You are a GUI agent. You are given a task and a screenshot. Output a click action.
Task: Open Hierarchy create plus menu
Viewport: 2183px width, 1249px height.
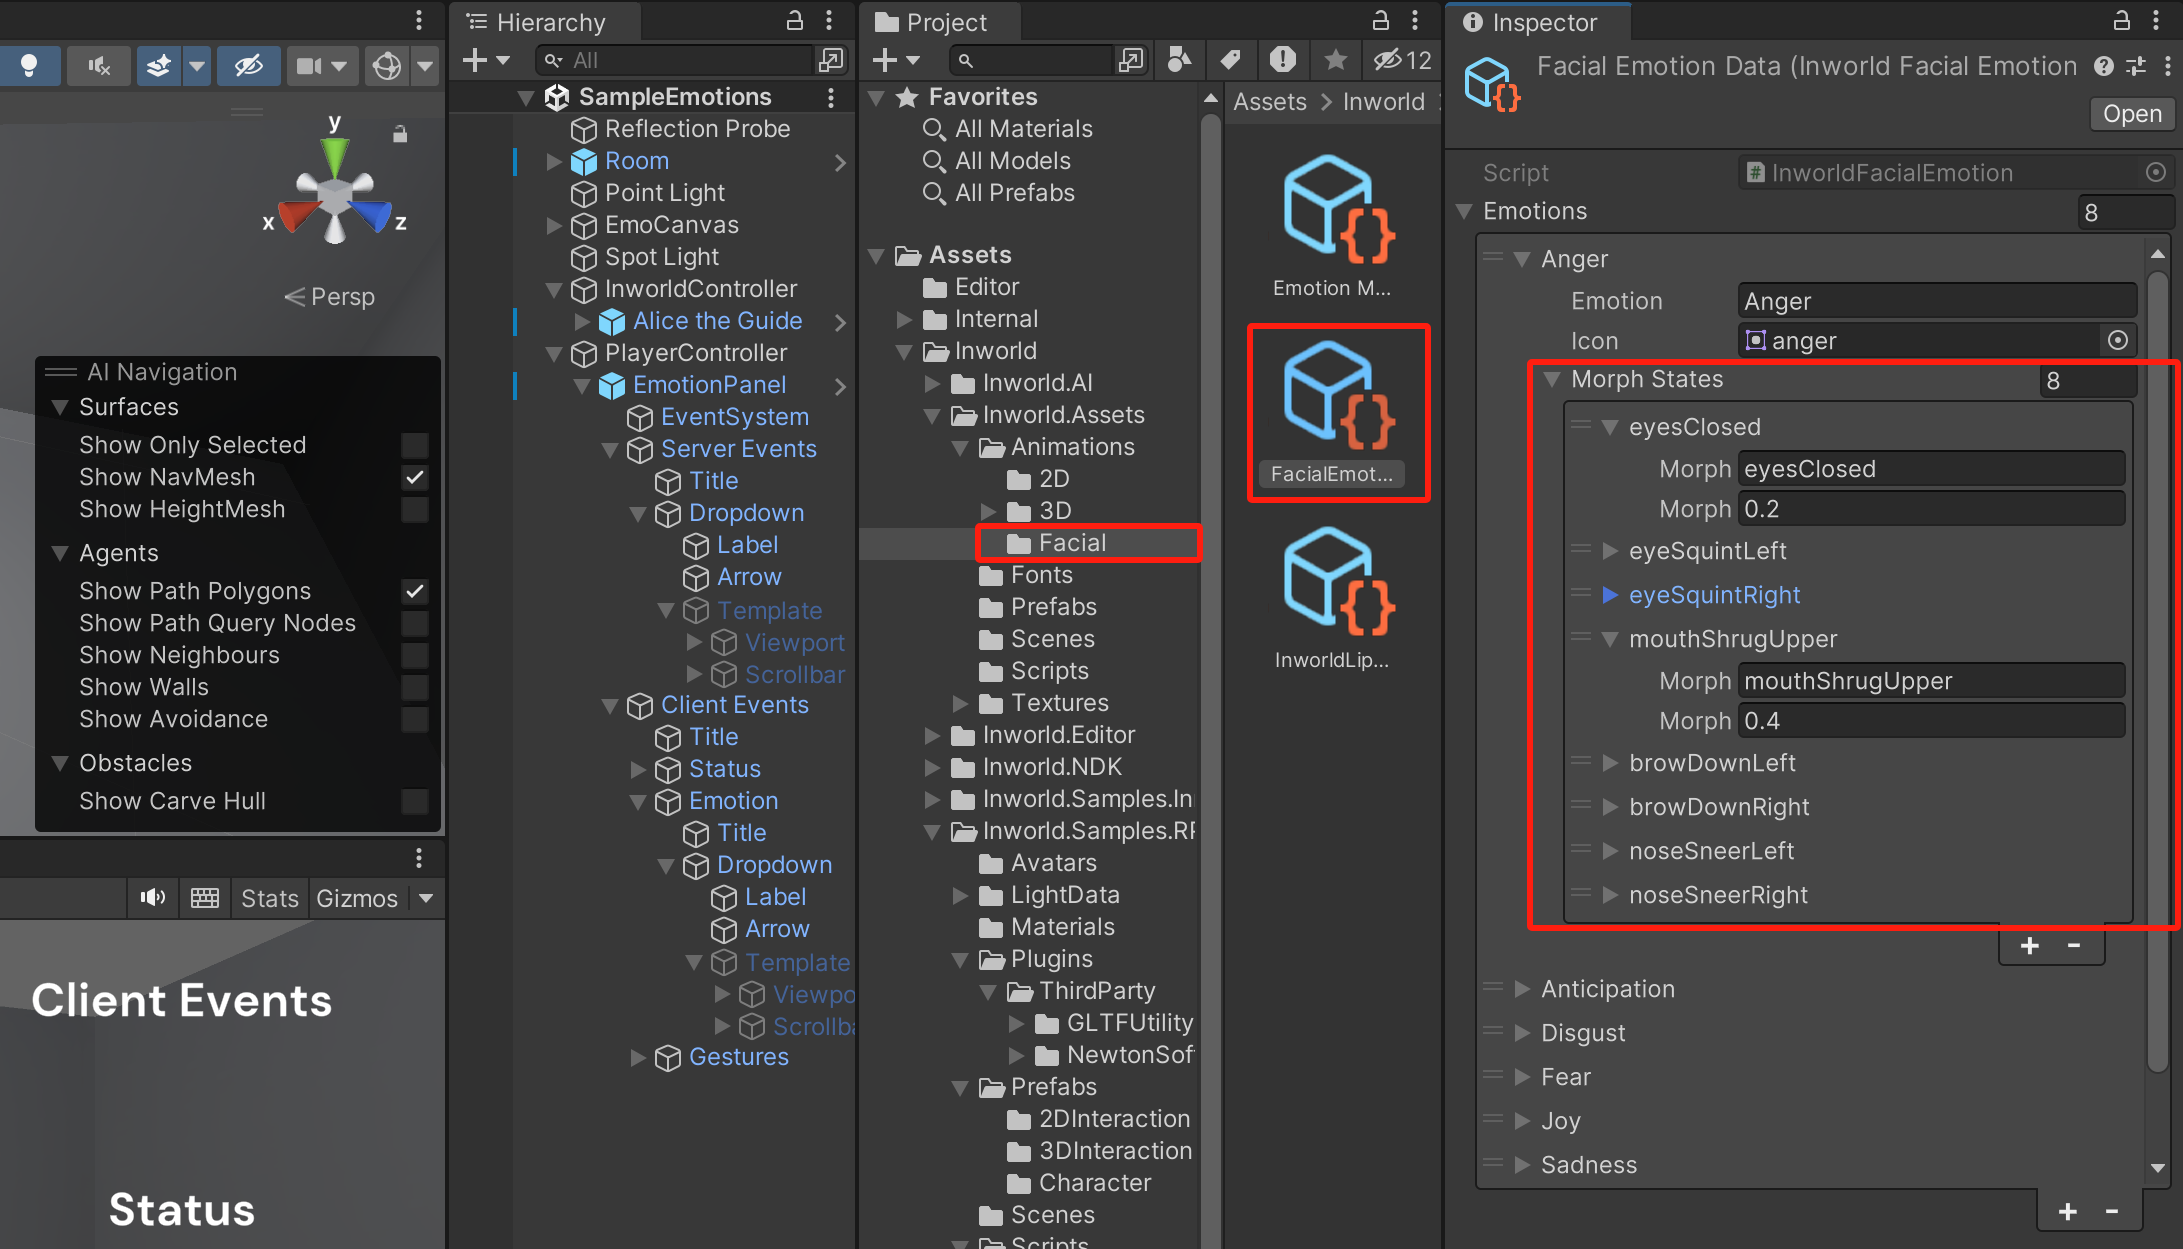point(486,60)
